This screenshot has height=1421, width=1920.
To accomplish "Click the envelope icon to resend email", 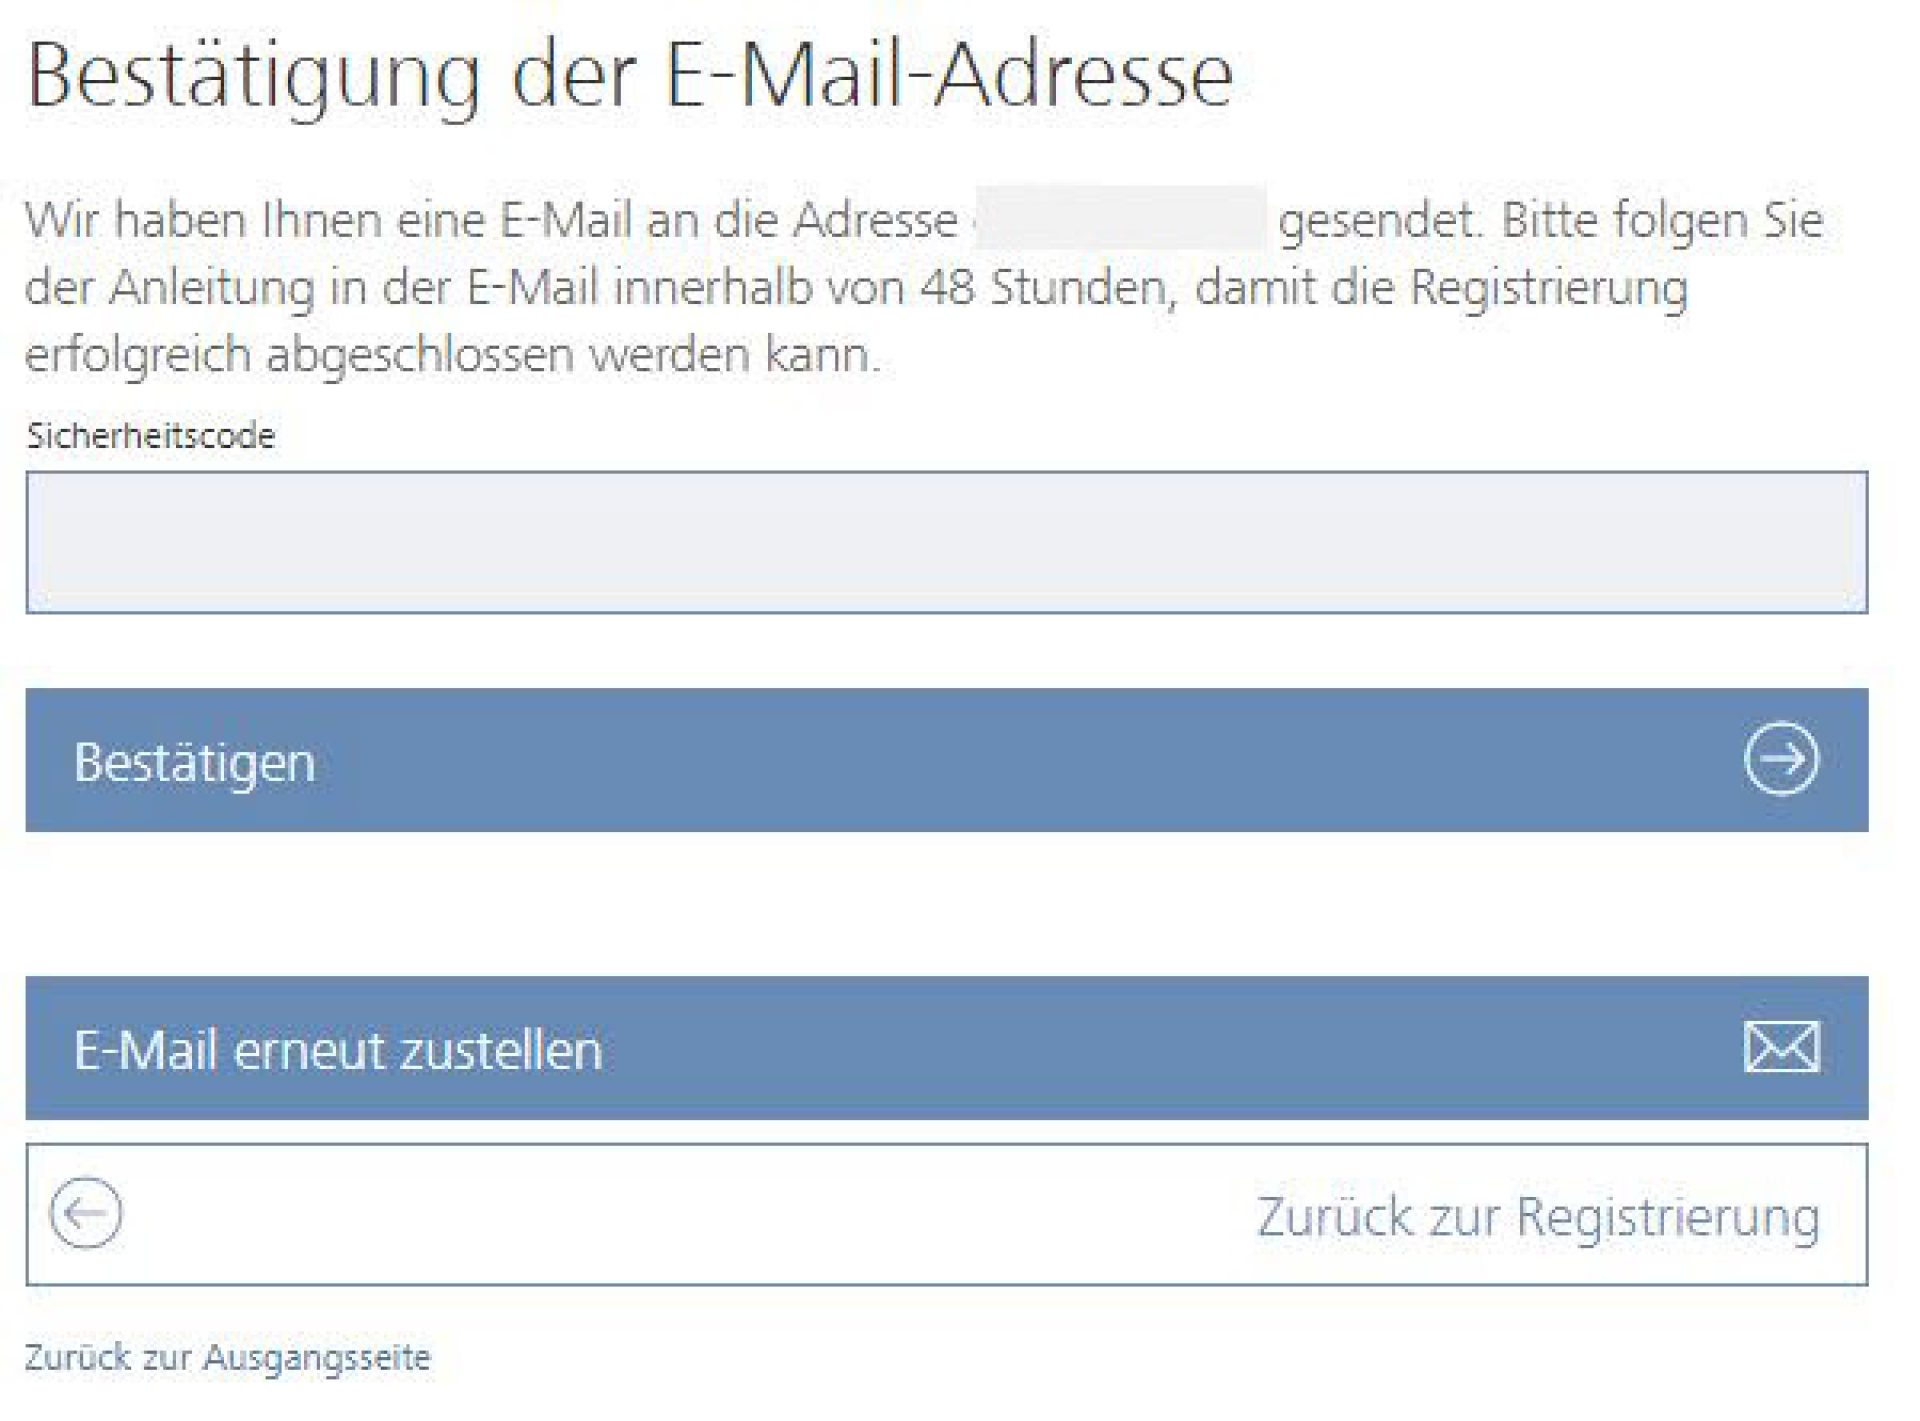I will tap(1781, 1047).
